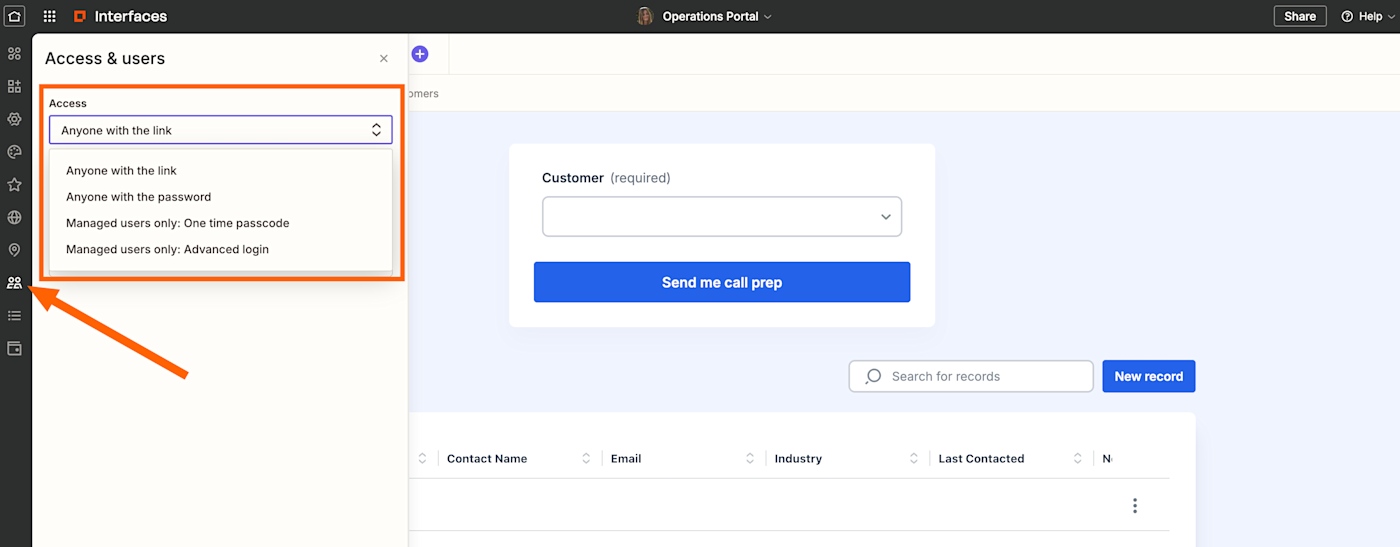Select "Managed users only: One time passcode"
Screen dimensions: 1400x547
tap(178, 223)
